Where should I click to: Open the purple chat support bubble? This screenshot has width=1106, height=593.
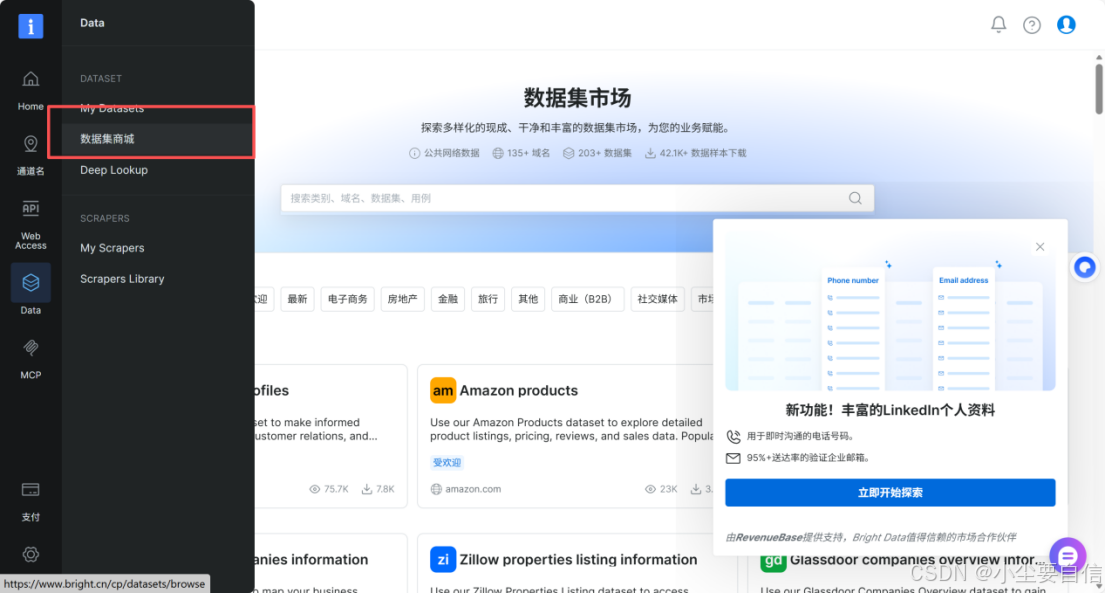[1067, 555]
